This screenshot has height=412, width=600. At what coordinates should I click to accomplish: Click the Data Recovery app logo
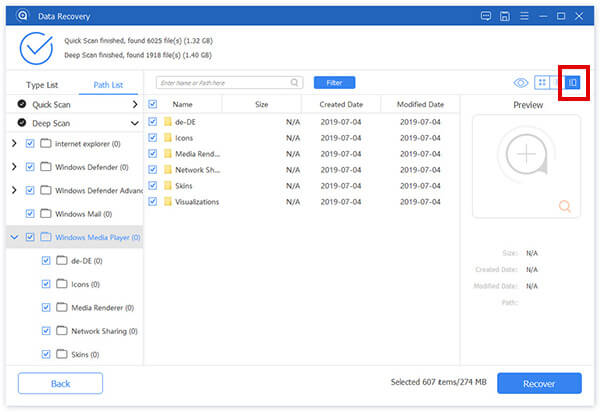point(23,16)
